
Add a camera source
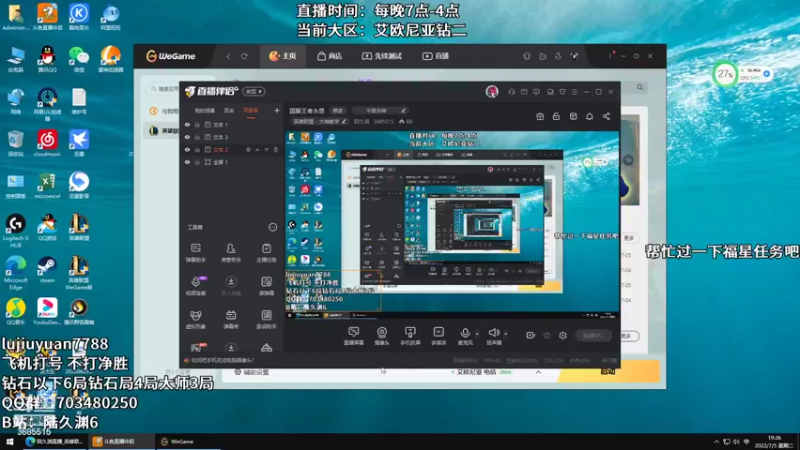pos(382,336)
